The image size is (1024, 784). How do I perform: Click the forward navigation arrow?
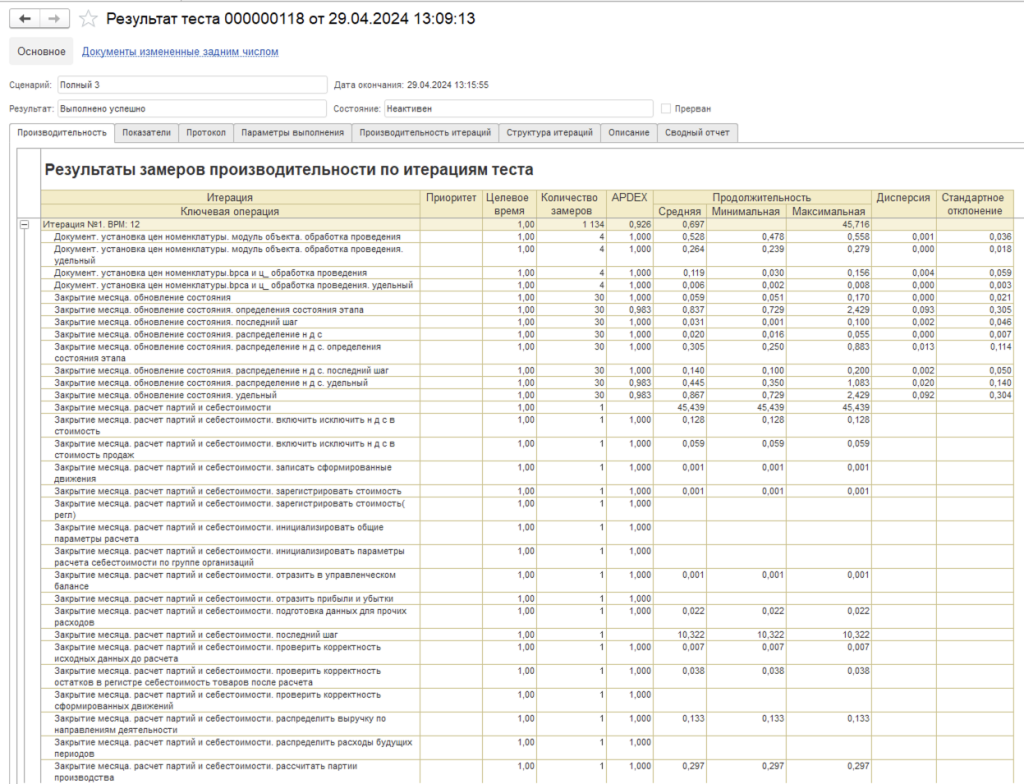[x=55, y=19]
